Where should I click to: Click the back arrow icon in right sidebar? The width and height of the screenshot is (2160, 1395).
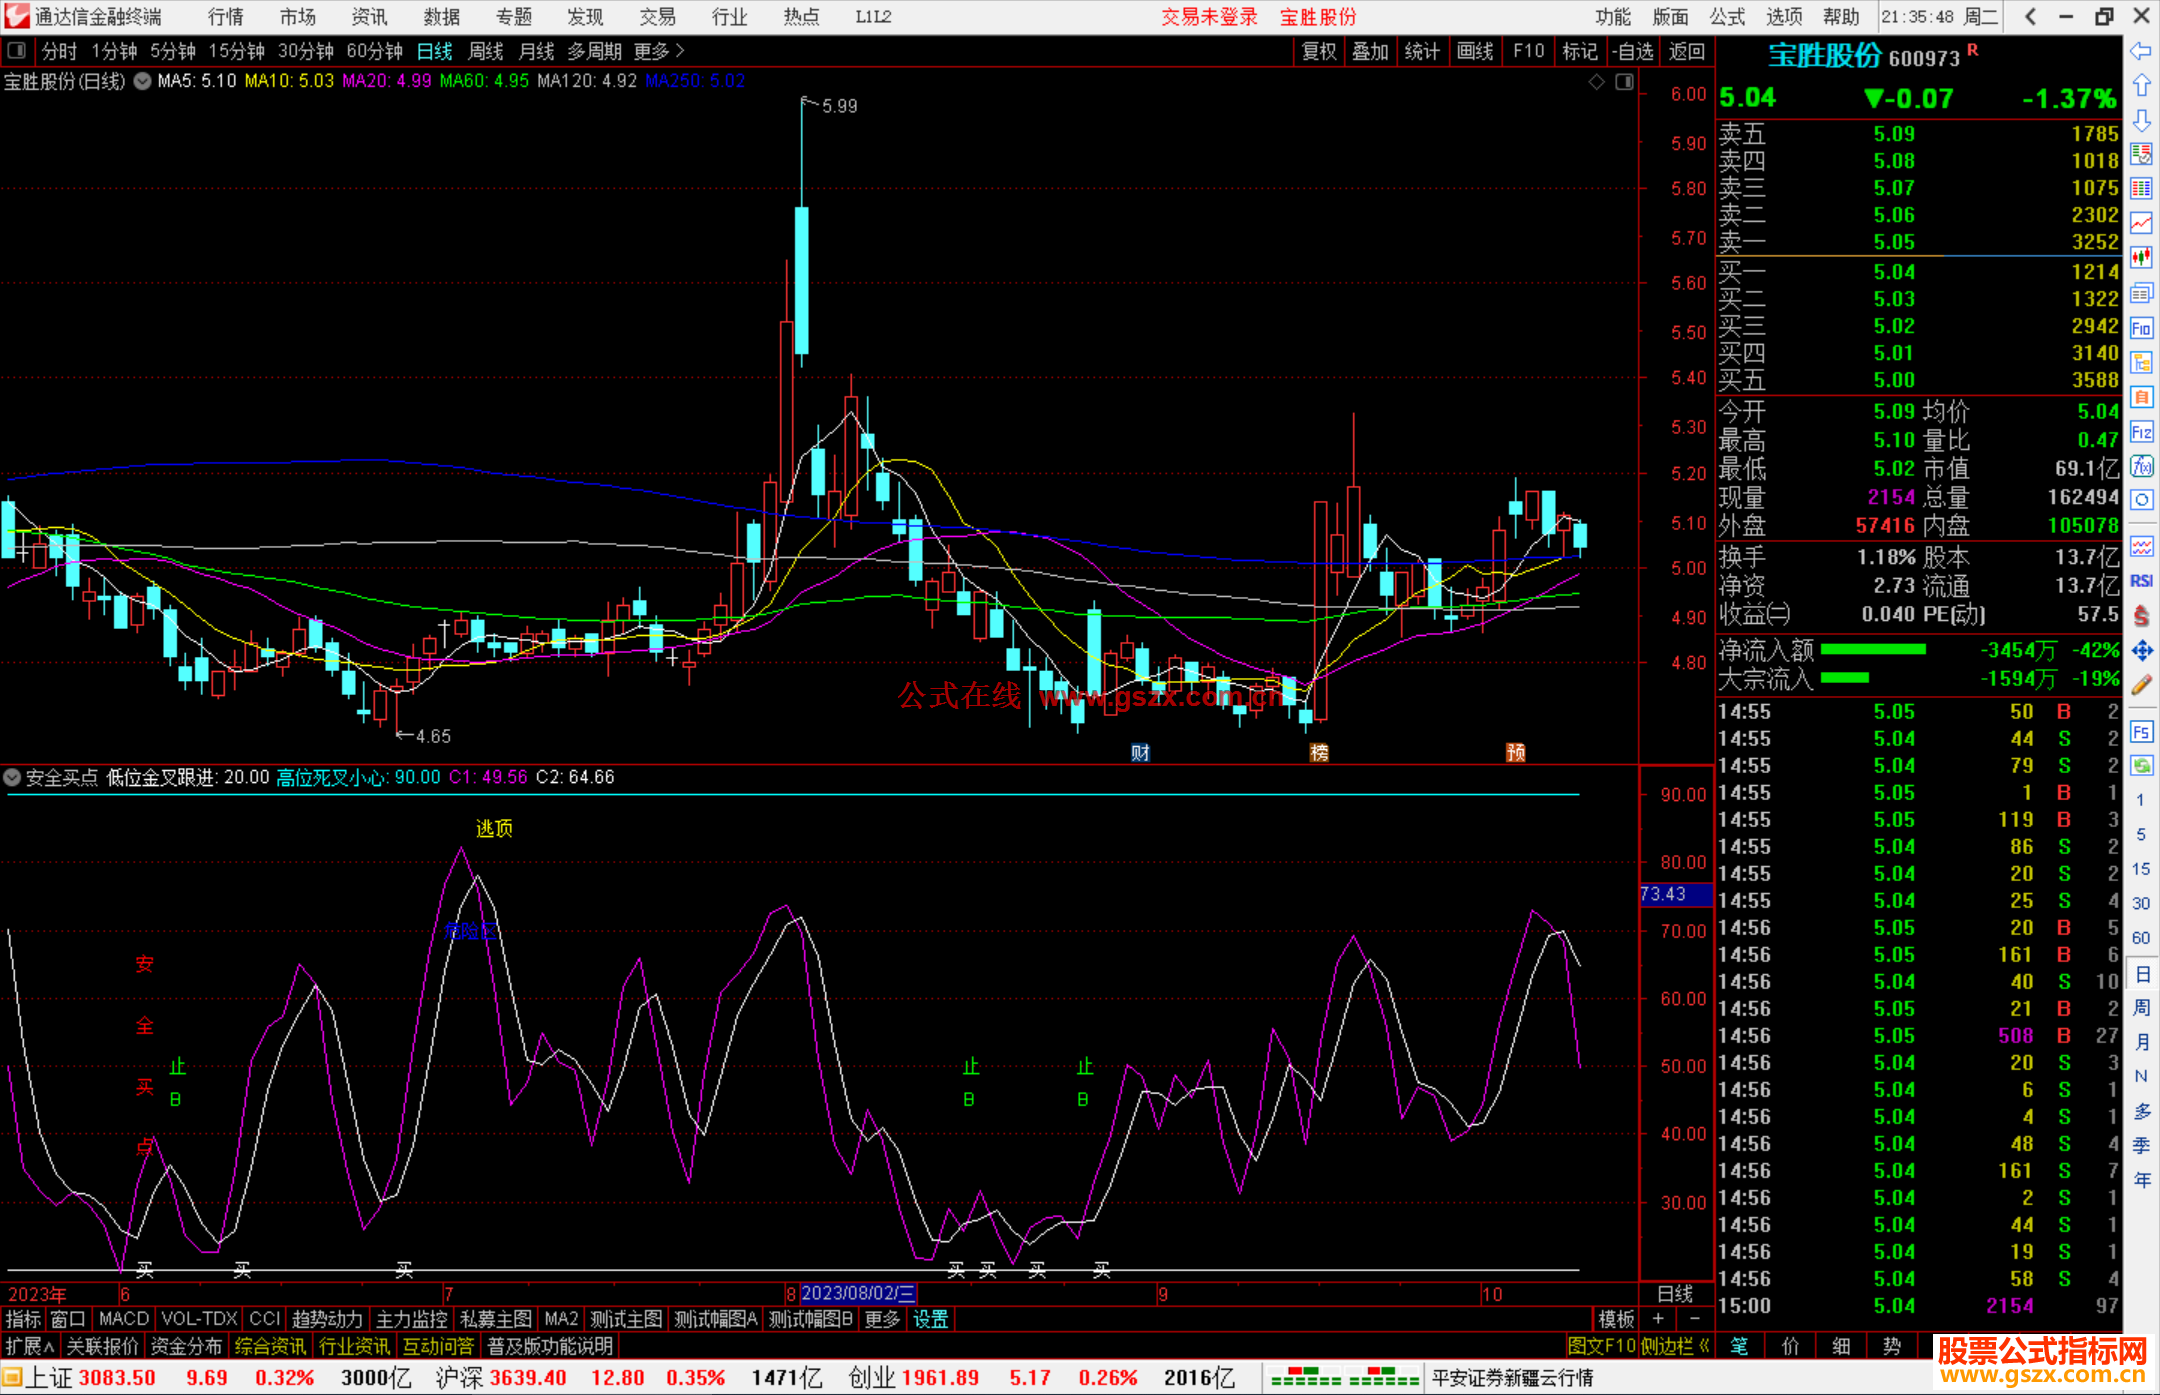click(2141, 51)
